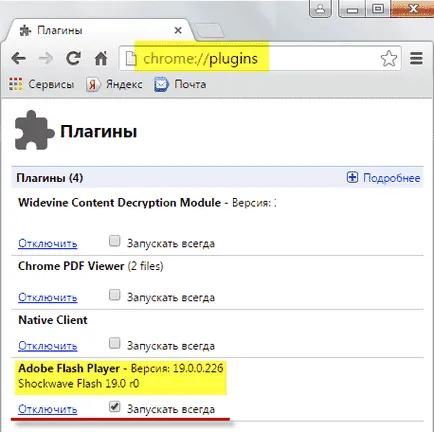Open the home page icon
This screenshot has width=434, height=432.
tap(101, 58)
